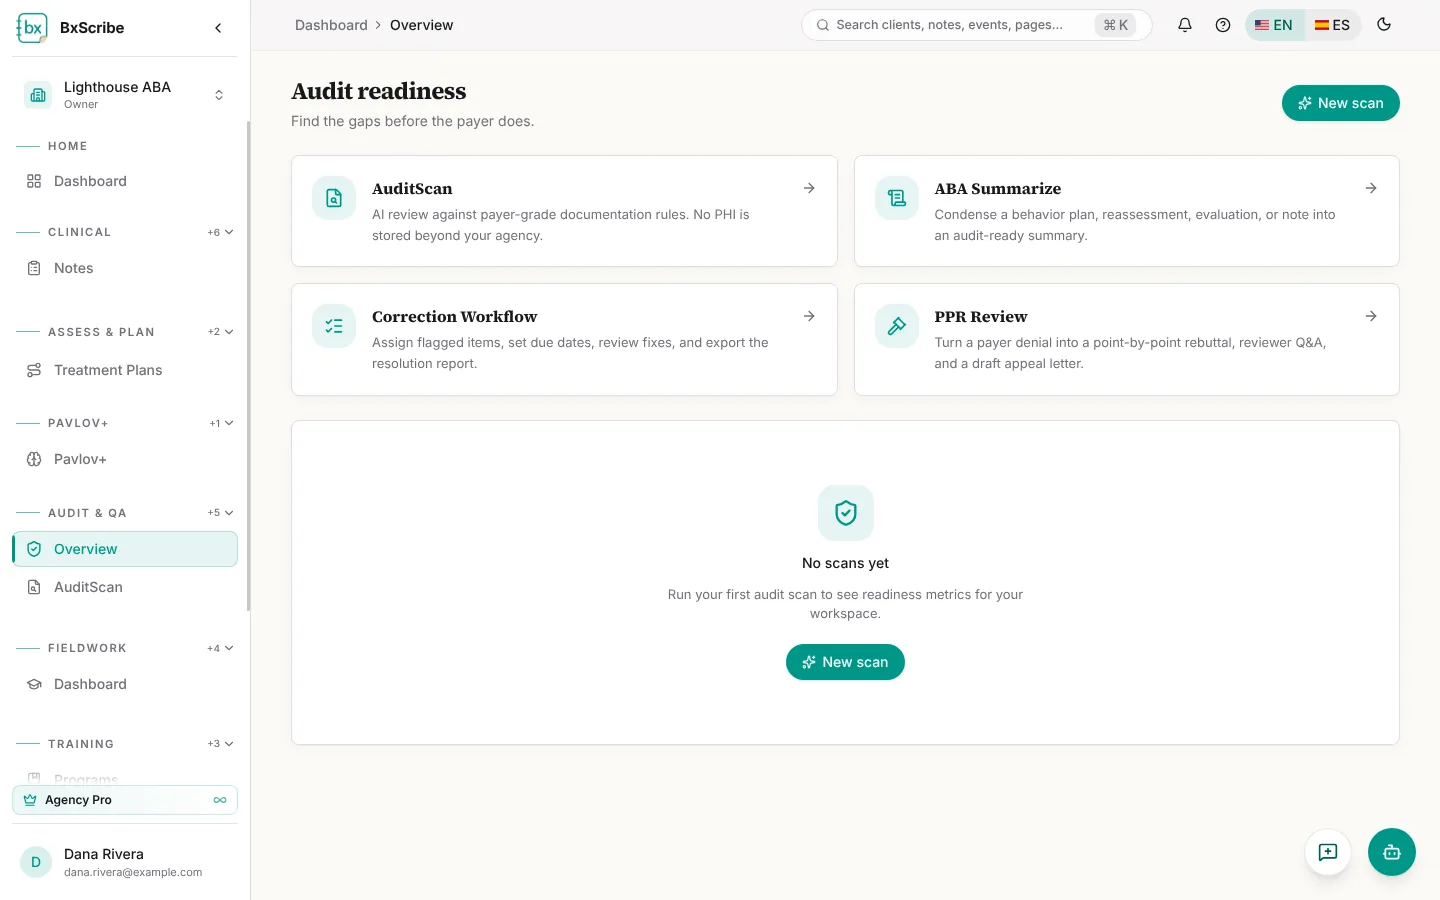Open the Fieldwork Dashboard item
This screenshot has width=1440, height=900.
pyautogui.click(x=125, y=684)
